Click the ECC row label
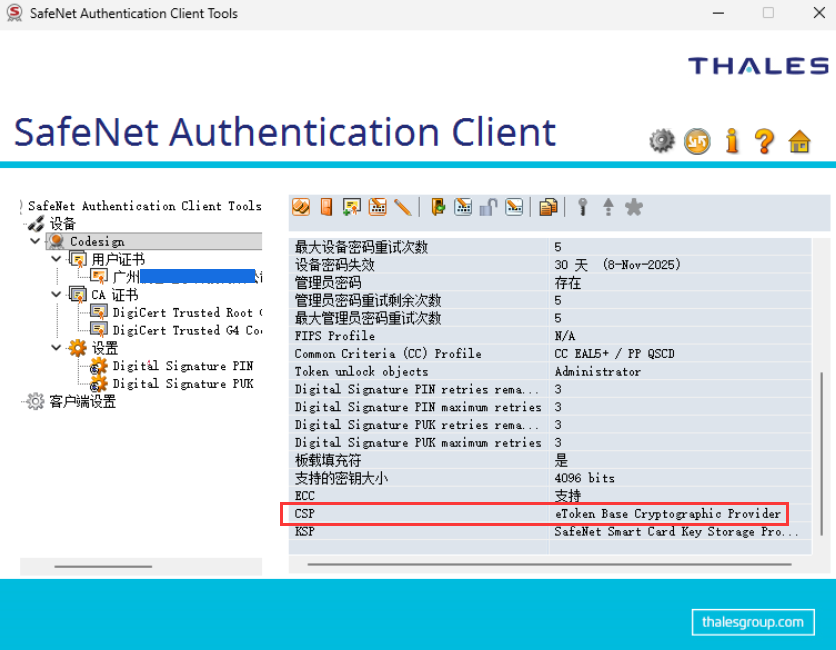This screenshot has width=836, height=650. 304,496
